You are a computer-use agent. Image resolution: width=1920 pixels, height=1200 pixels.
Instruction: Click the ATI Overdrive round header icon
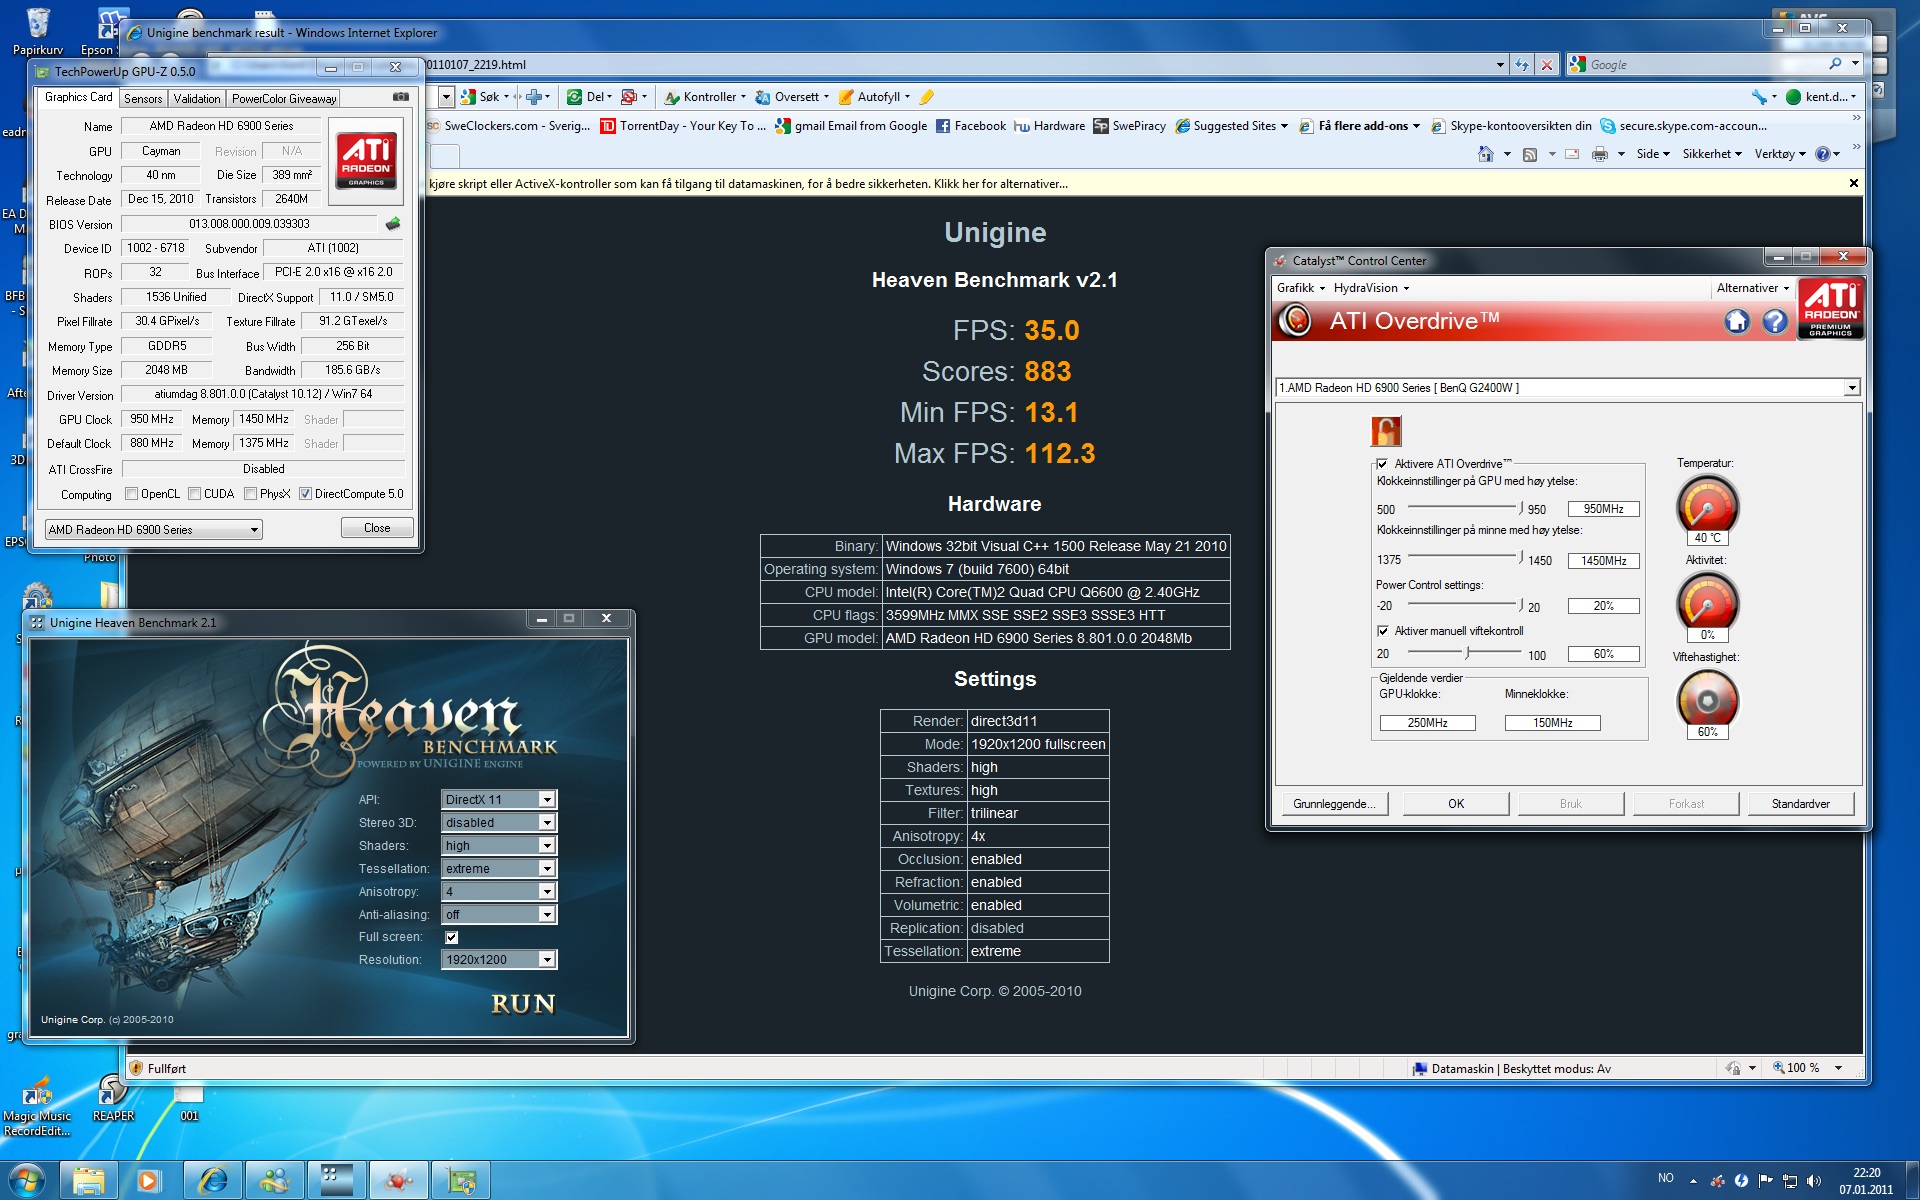click(1296, 321)
